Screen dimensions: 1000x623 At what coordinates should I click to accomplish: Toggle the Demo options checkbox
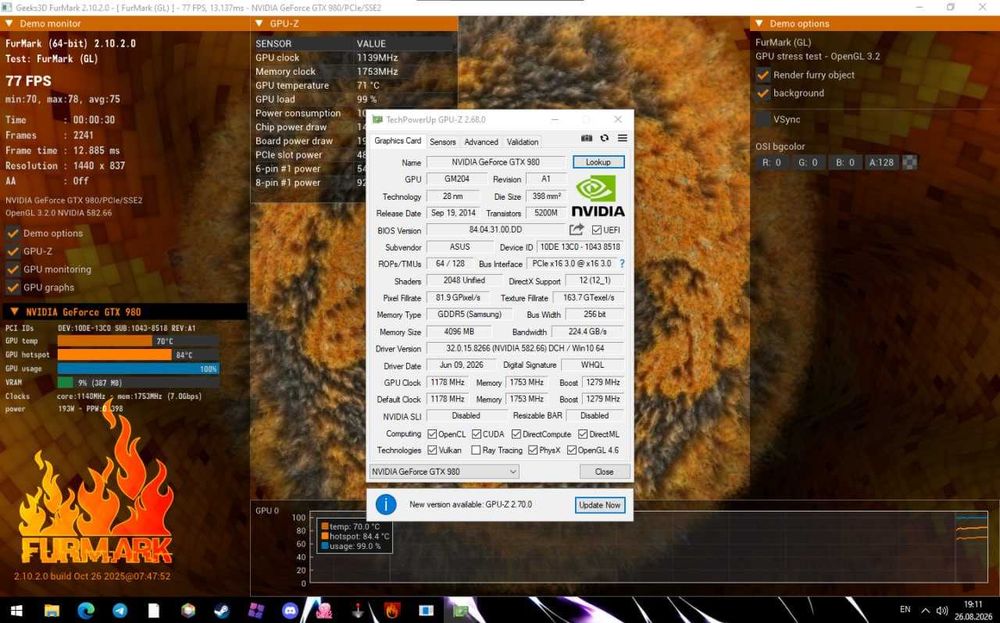tap(13, 233)
